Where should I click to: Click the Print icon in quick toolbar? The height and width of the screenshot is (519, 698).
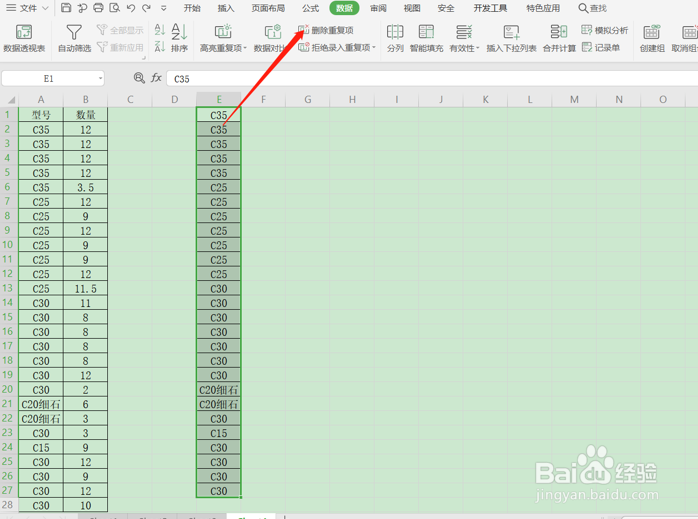tap(98, 8)
